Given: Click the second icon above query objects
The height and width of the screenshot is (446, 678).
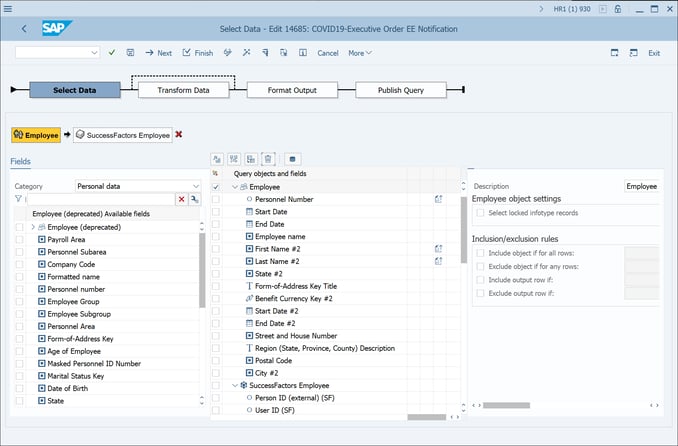Looking at the screenshot, I should pyautogui.click(x=234, y=159).
